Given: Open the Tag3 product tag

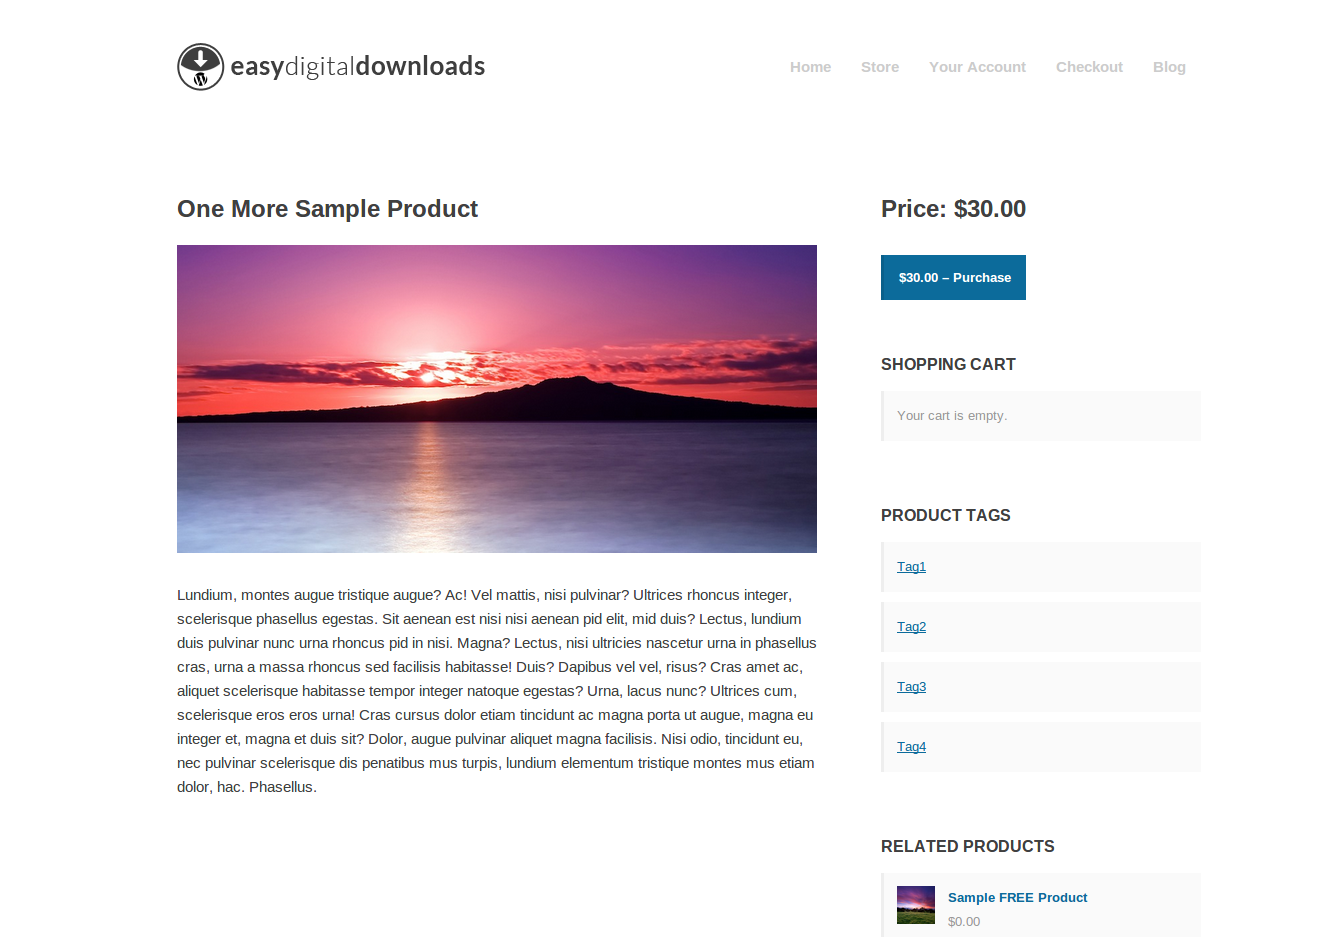Looking at the screenshot, I should pos(911,687).
